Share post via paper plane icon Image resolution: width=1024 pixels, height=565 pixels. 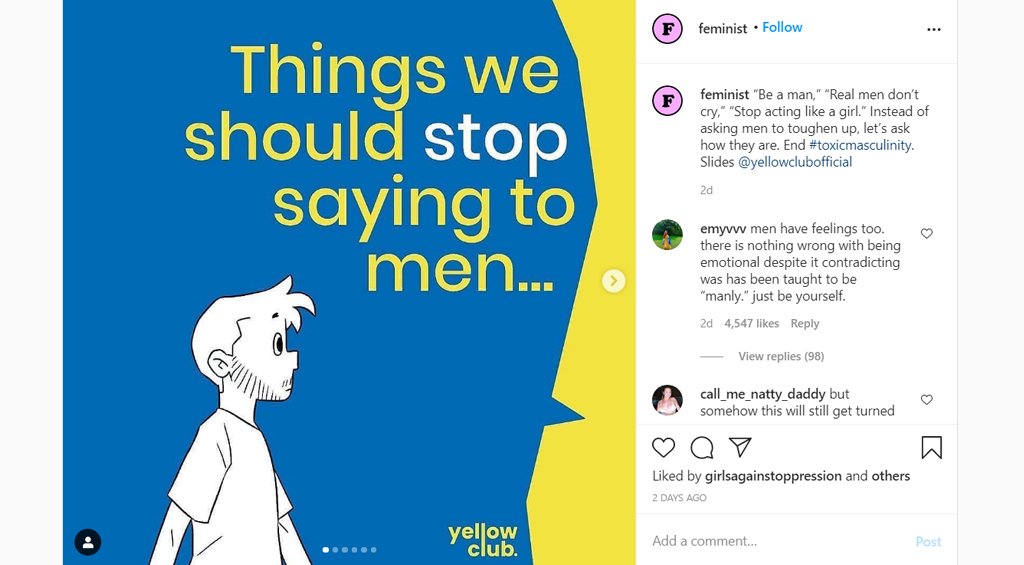pyautogui.click(x=740, y=446)
